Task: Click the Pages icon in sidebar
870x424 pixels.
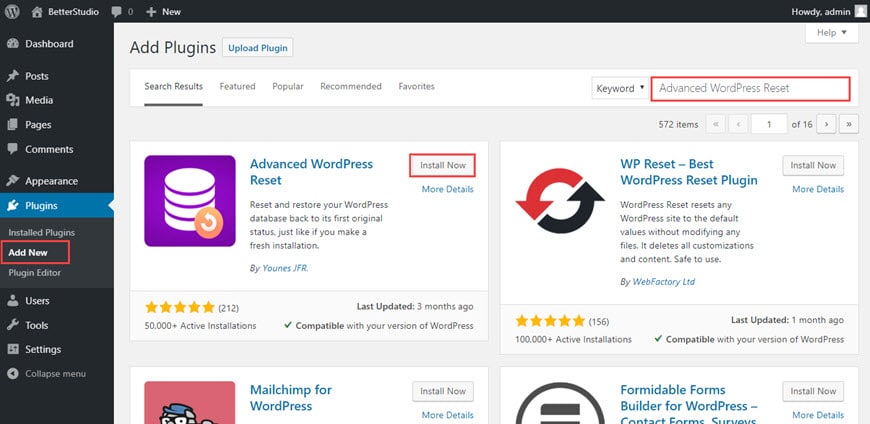Action: click(13, 125)
